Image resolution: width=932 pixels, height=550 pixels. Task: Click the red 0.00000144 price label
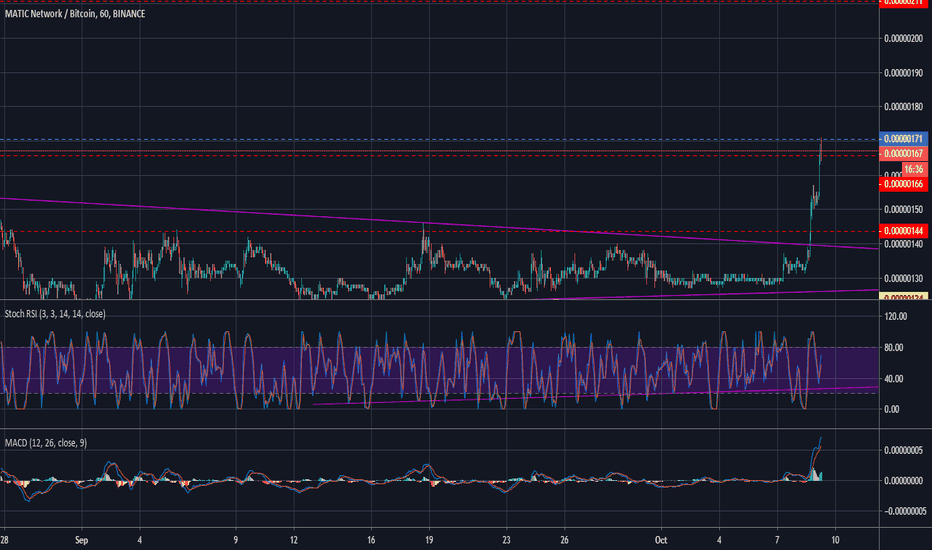point(903,231)
